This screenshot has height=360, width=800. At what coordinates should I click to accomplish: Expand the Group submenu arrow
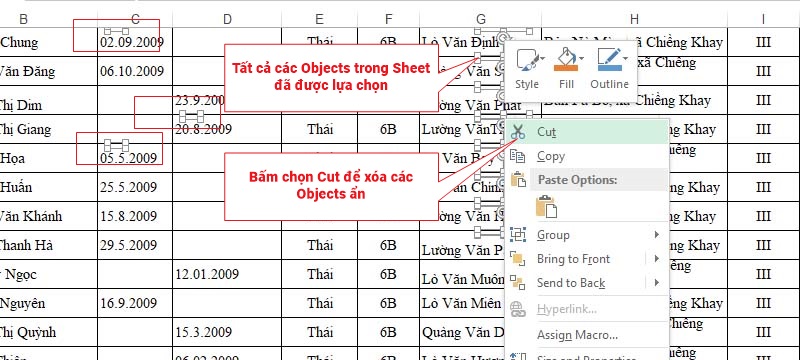[657, 235]
